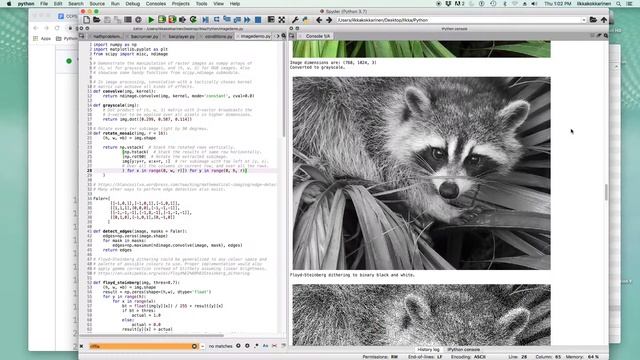Open the Consoles menu

click(156, 4)
